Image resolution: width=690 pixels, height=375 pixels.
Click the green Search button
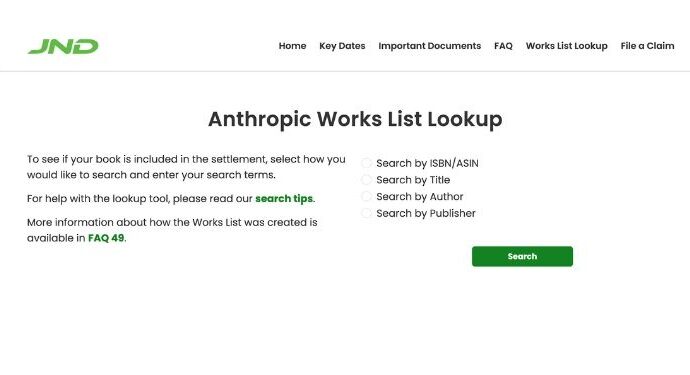522,256
